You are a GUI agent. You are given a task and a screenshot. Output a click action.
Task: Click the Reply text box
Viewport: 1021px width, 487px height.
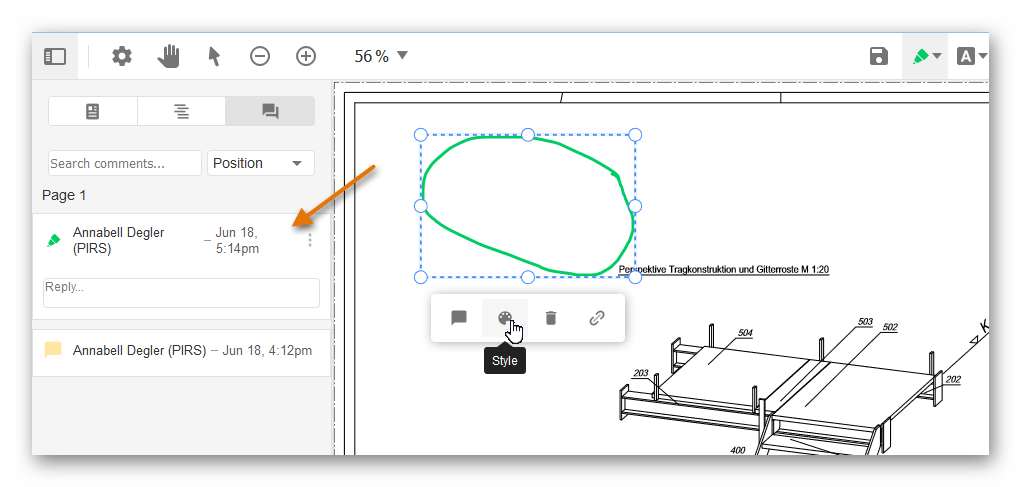[x=181, y=292]
